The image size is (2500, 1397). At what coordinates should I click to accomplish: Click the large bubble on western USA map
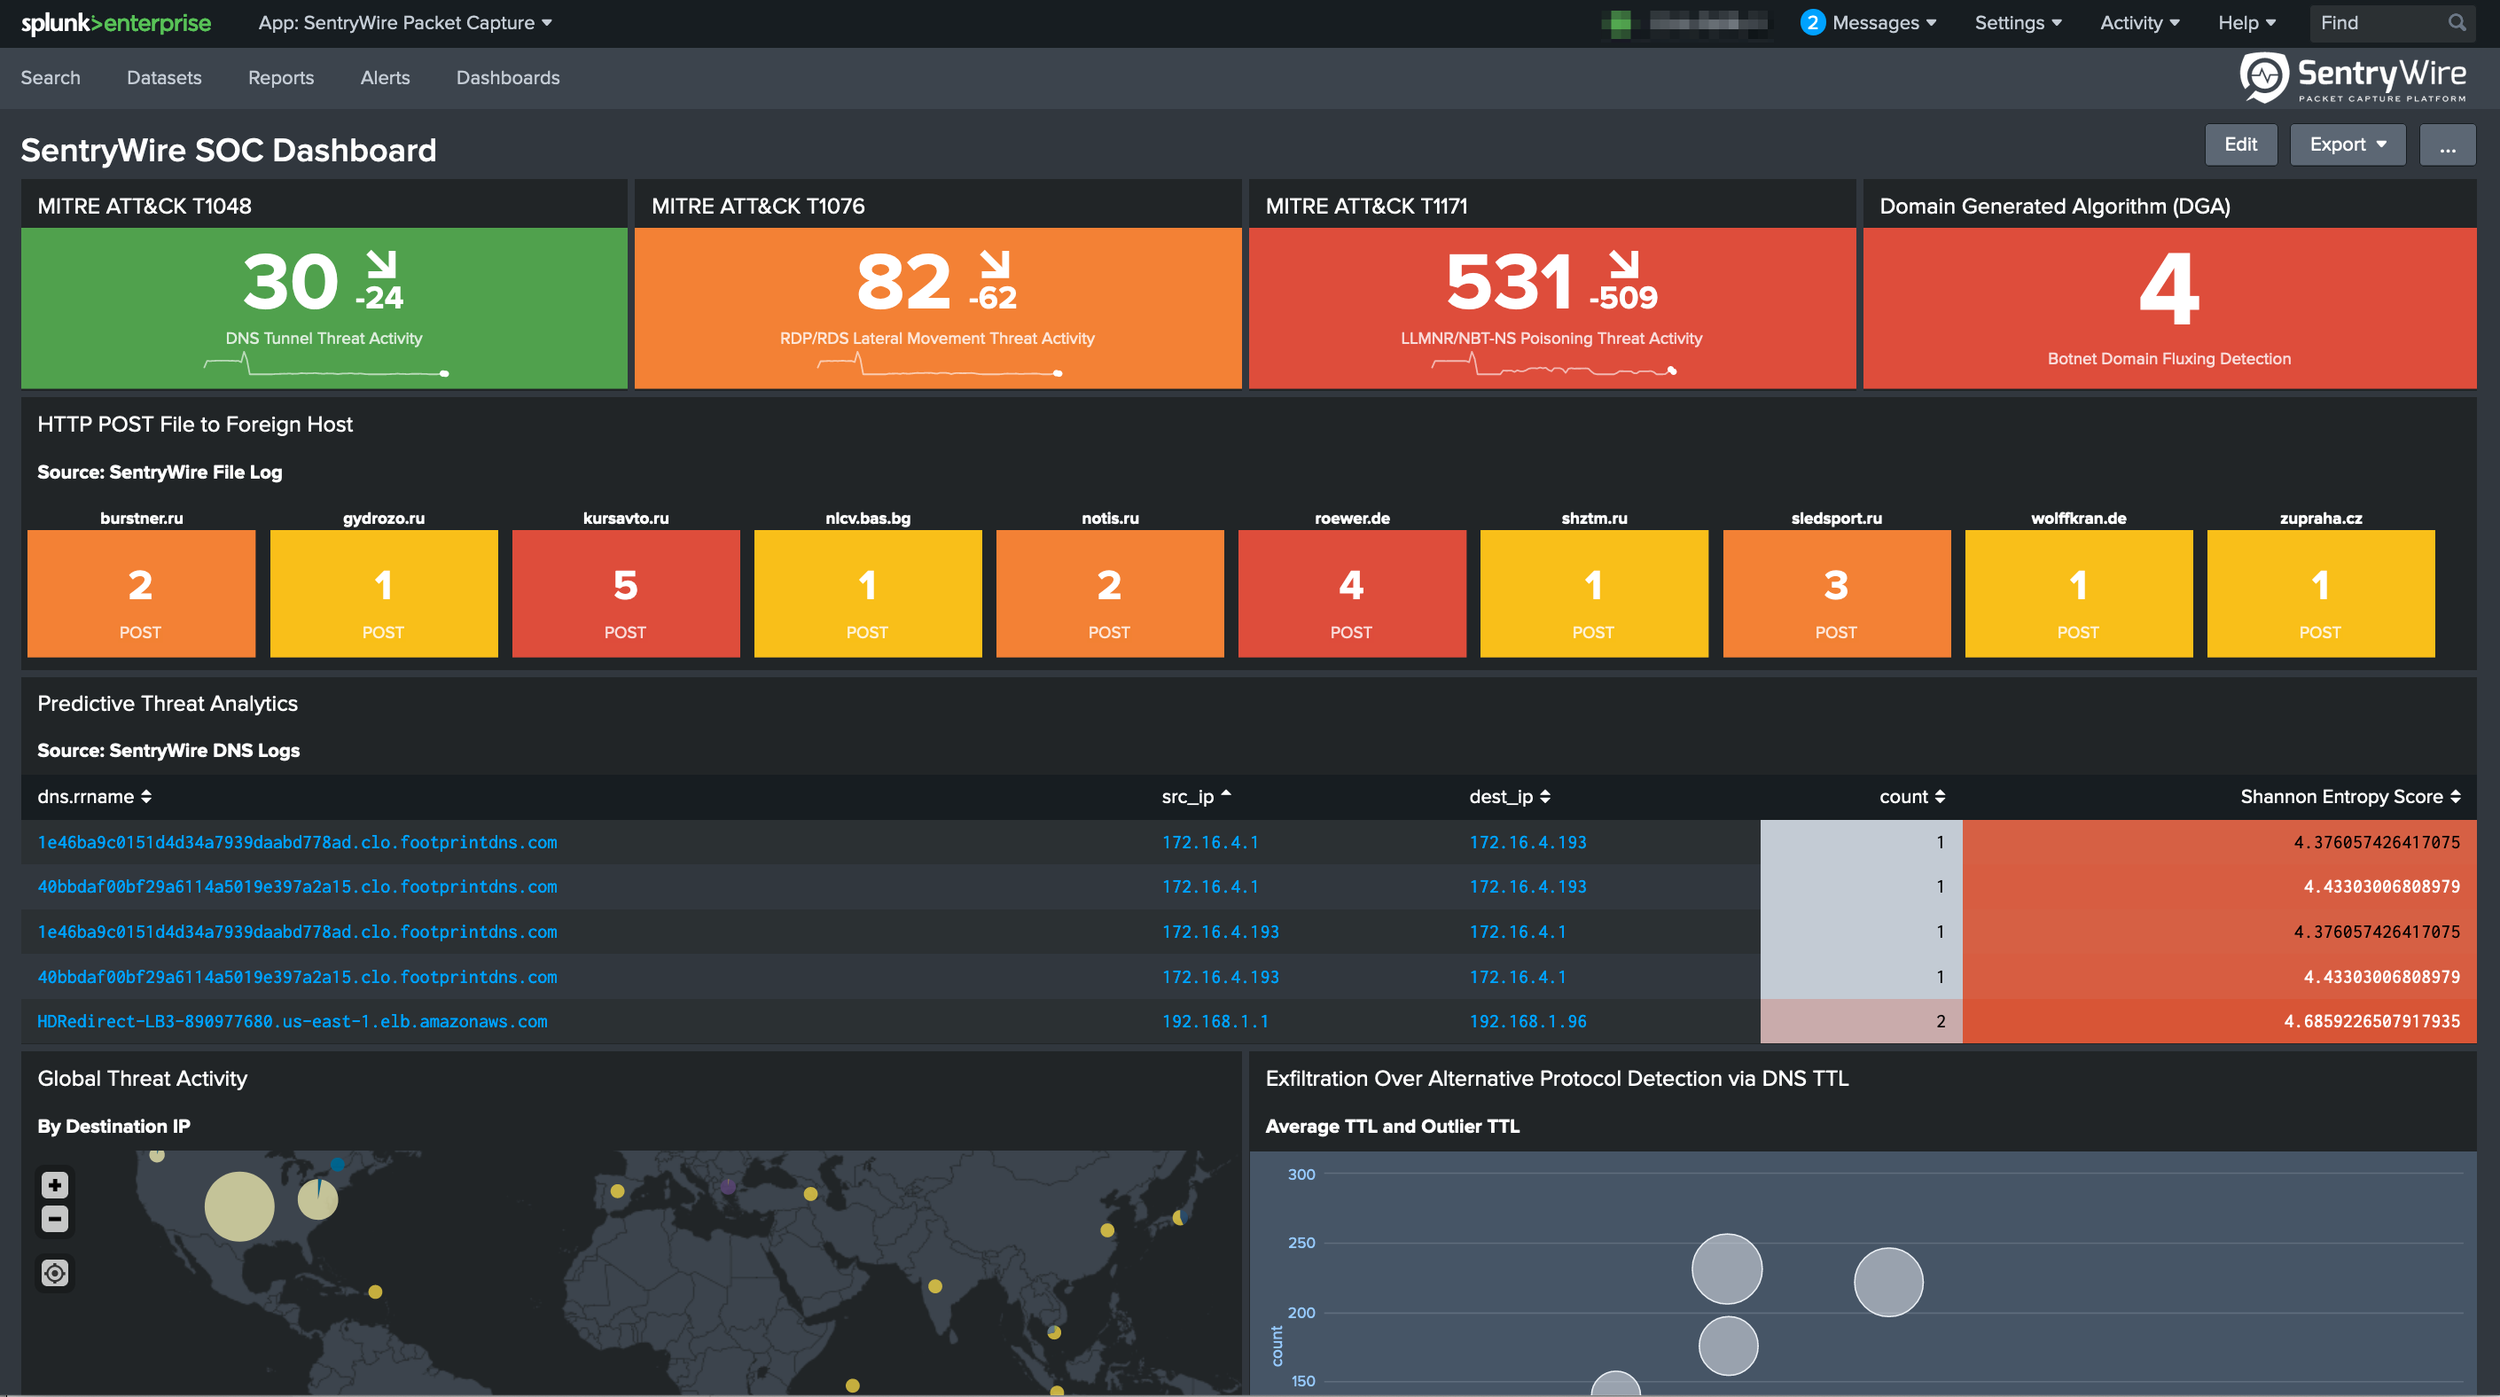(x=239, y=1207)
